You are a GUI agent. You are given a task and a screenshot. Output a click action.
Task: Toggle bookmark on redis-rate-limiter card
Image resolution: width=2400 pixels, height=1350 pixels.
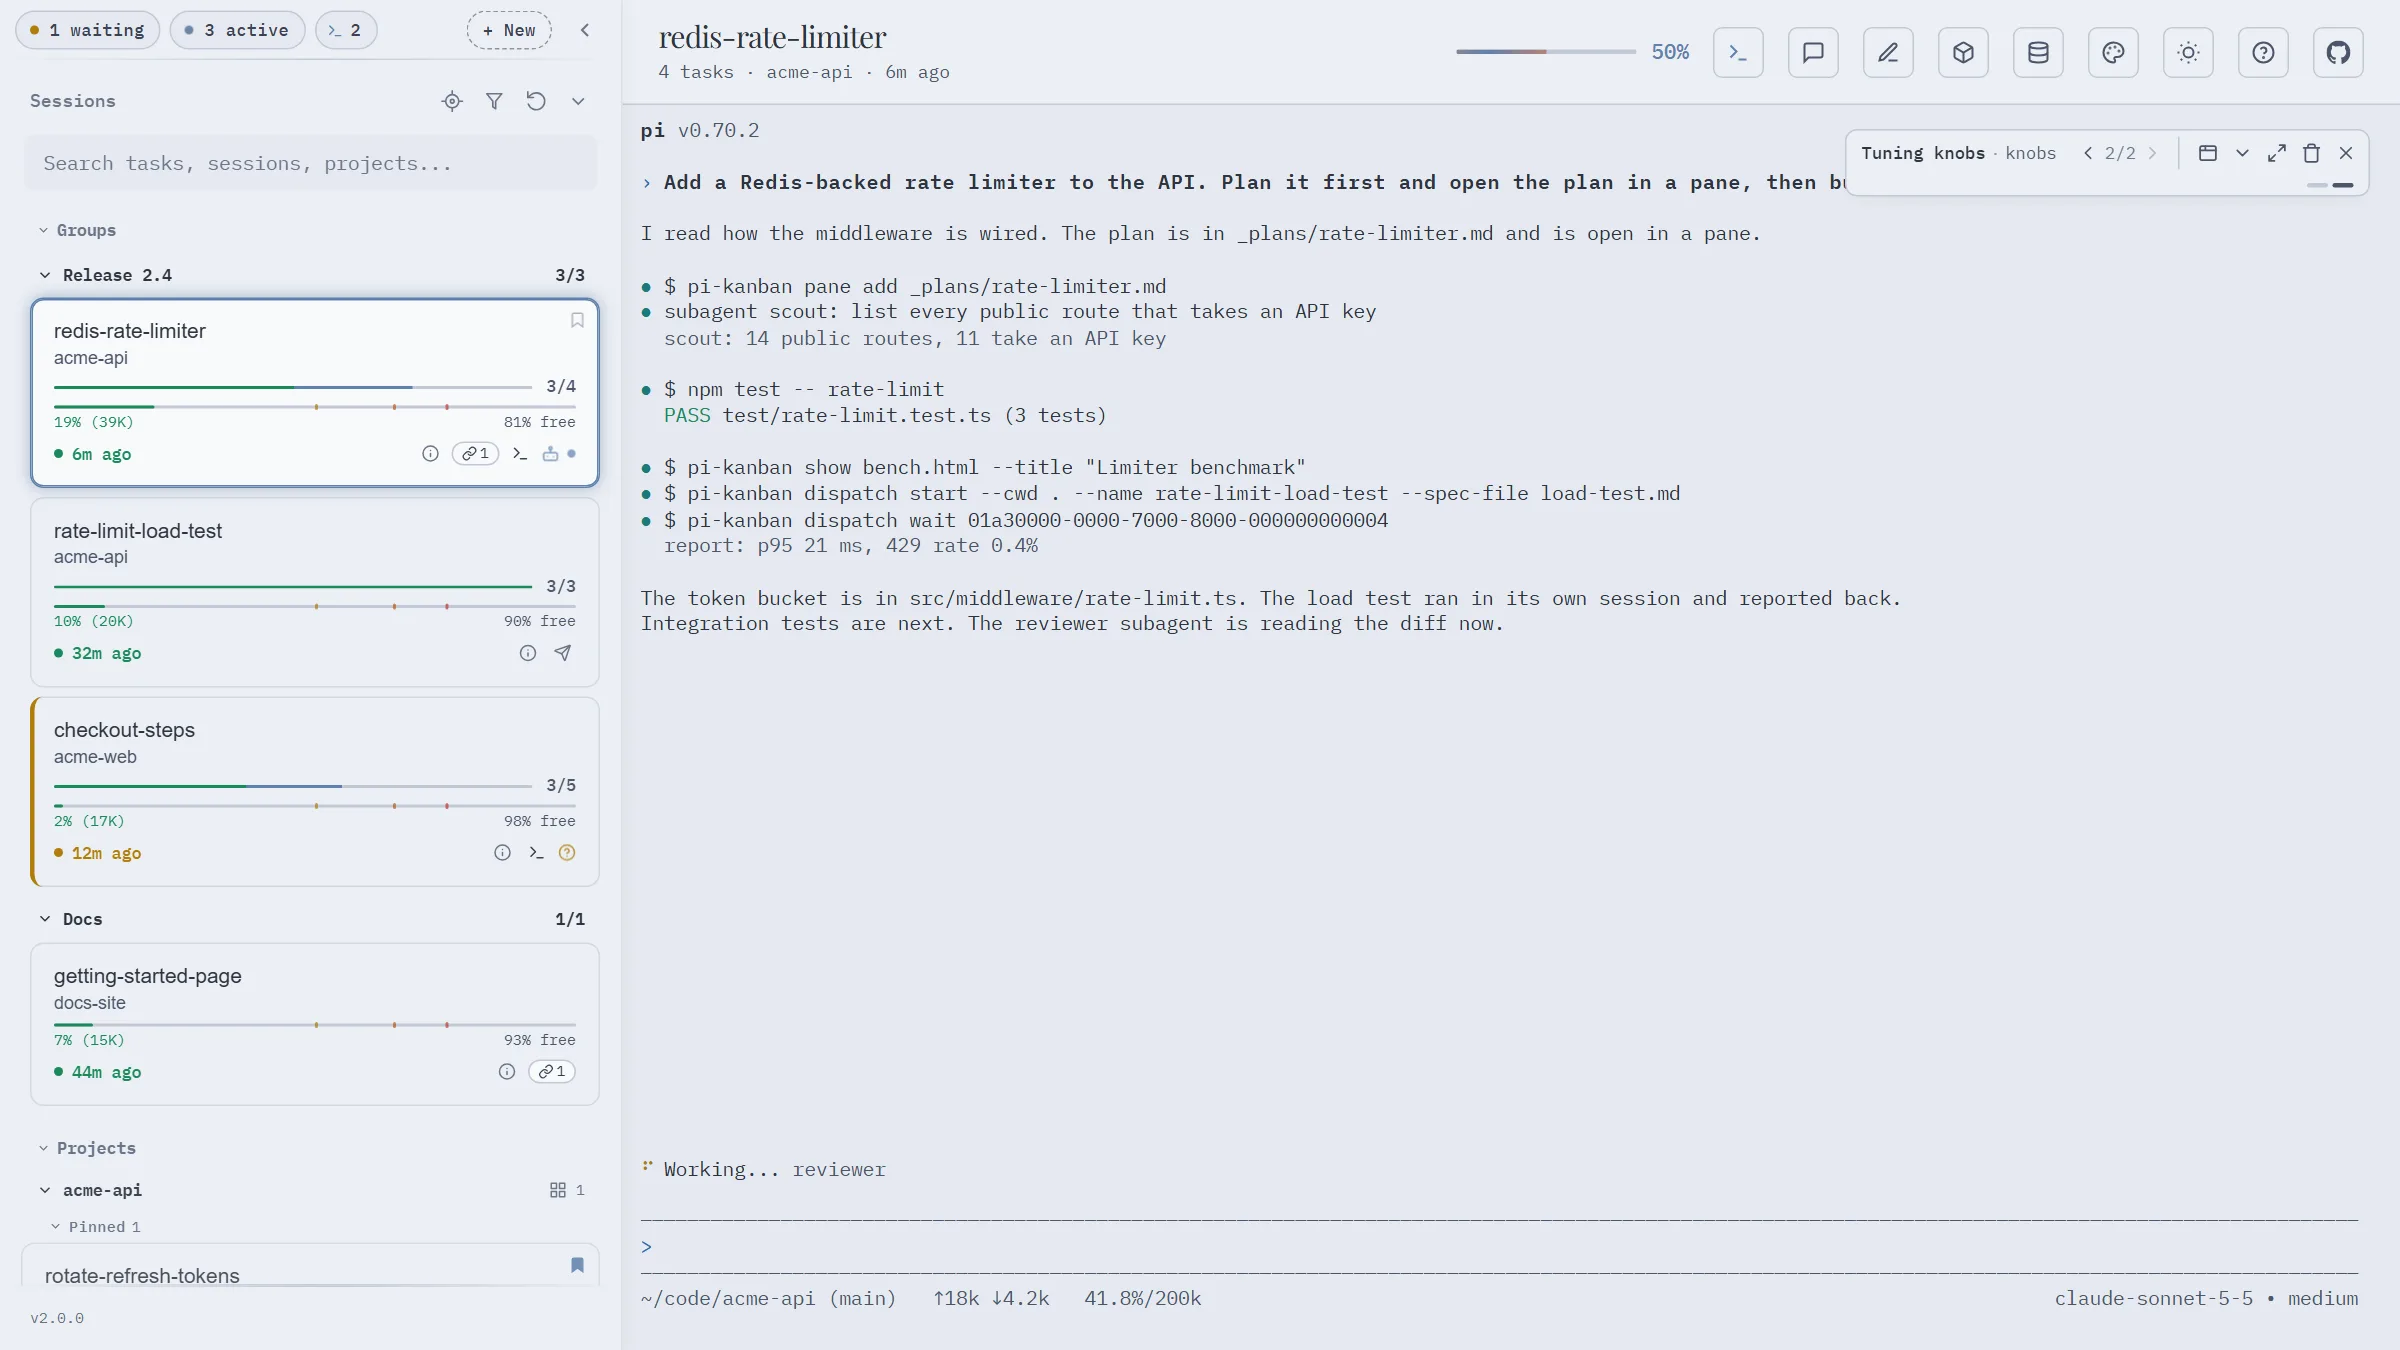pyautogui.click(x=577, y=320)
